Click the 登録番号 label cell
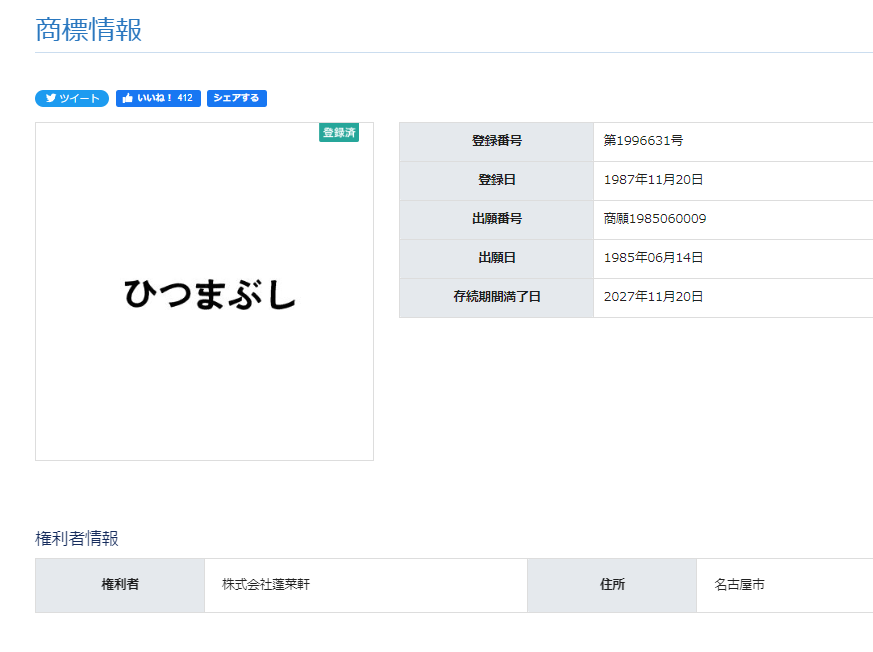This screenshot has width=873, height=652. (x=497, y=142)
